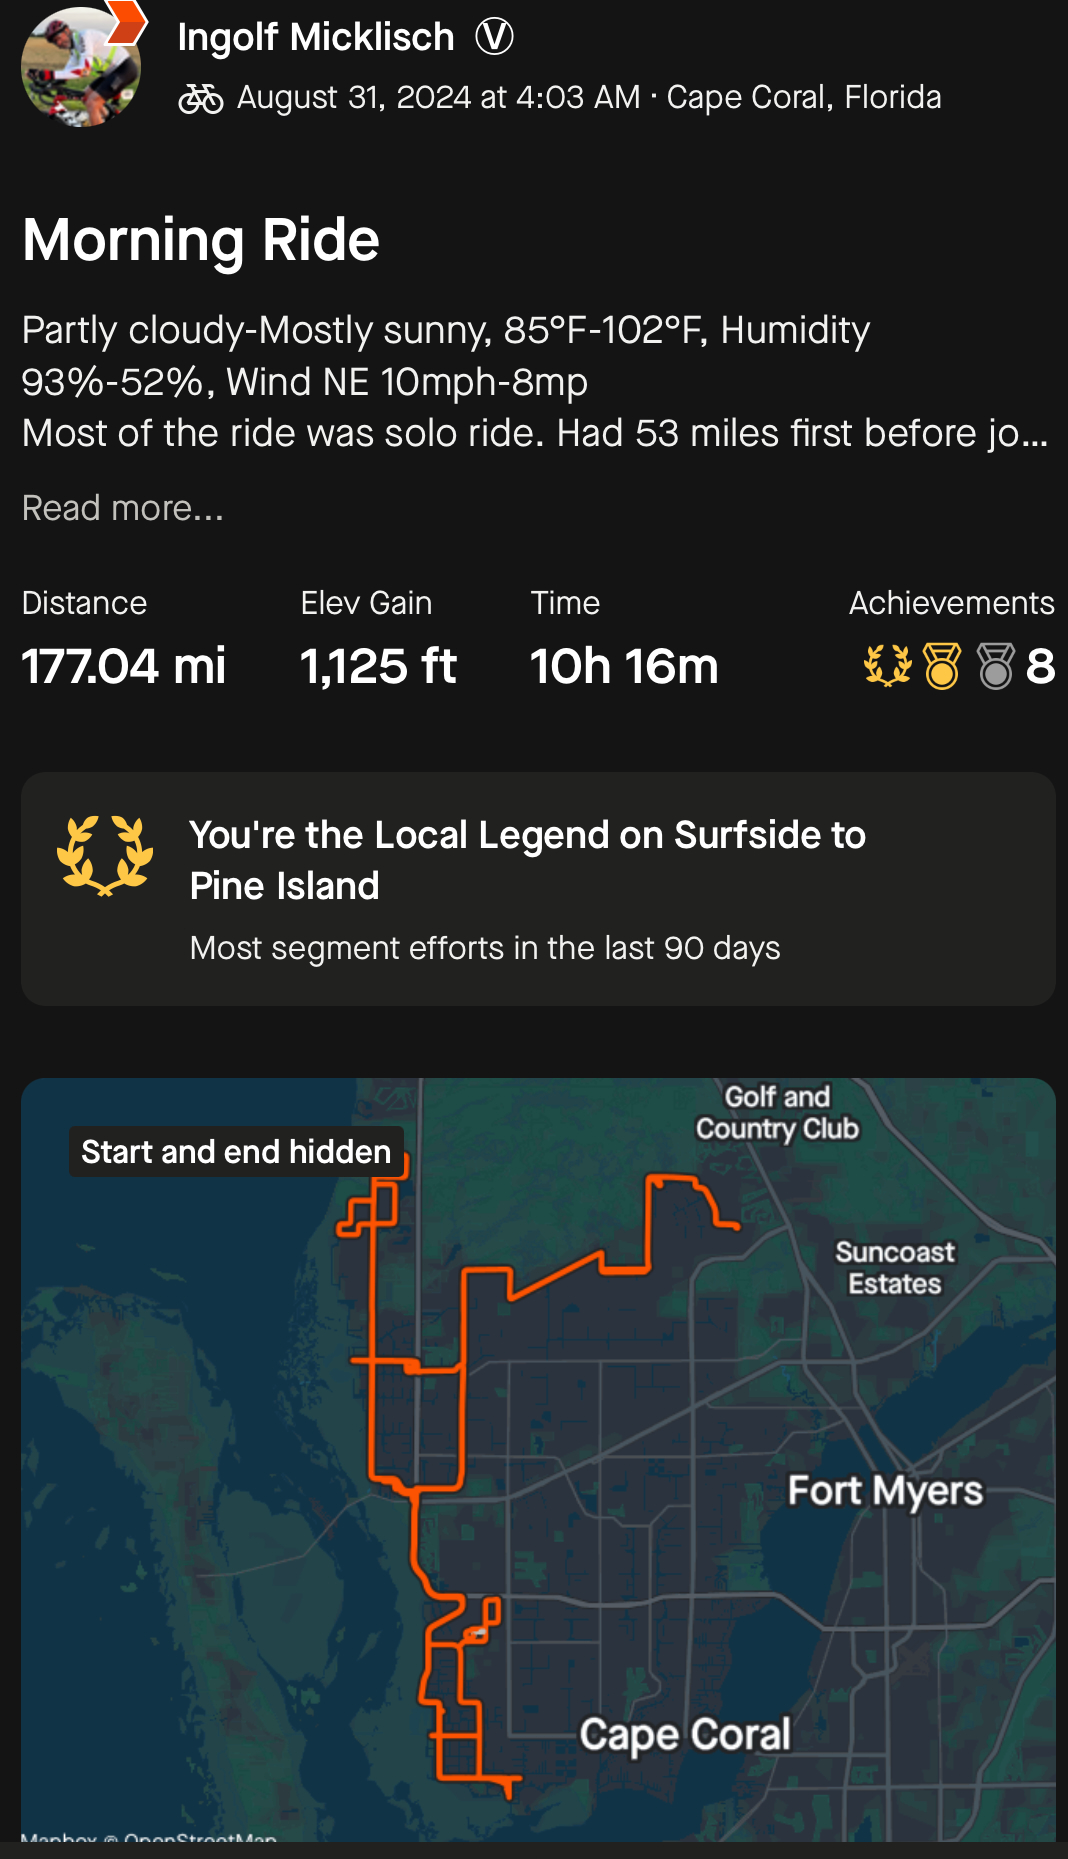
Task: Open the Morning Ride activity title
Action: click(x=201, y=240)
